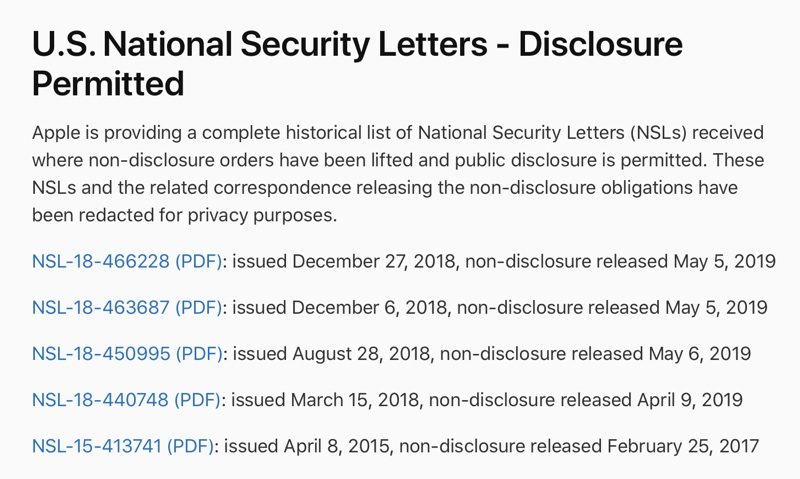Click the (PDF) label after NSL-18-466228

click(x=197, y=262)
